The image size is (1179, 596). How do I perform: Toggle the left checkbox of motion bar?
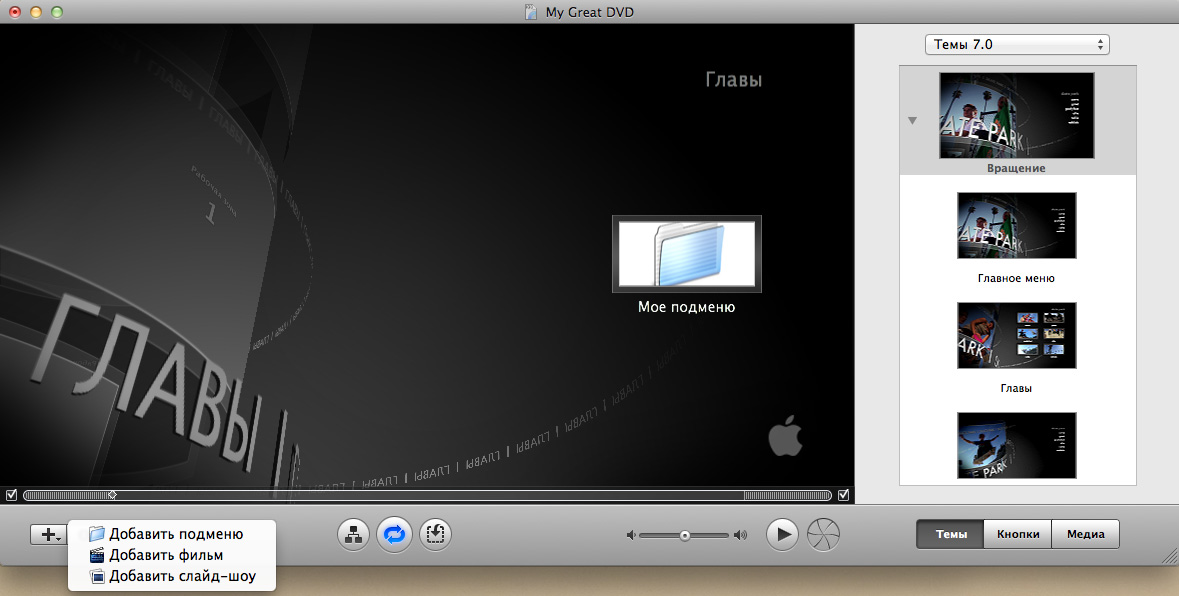coord(11,495)
